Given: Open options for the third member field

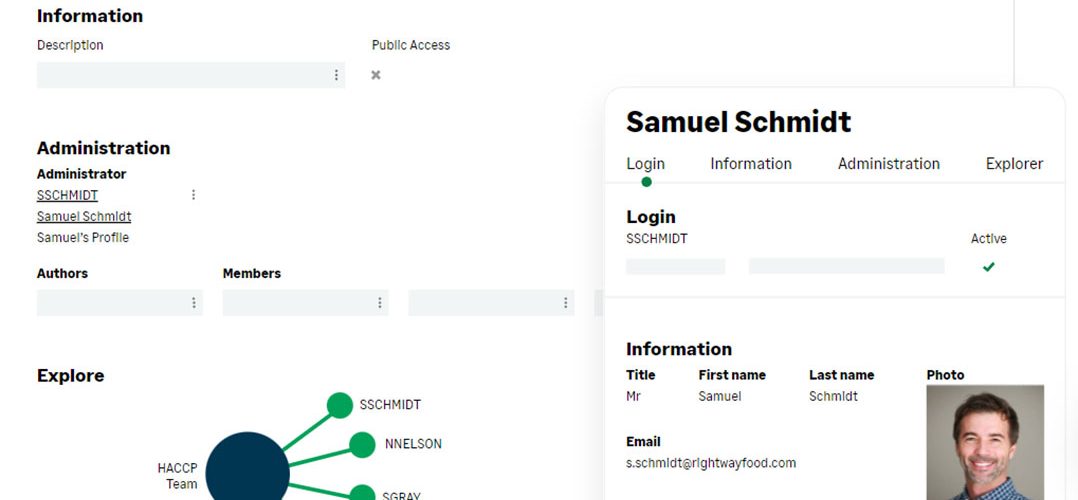Looking at the screenshot, I should click(x=565, y=303).
